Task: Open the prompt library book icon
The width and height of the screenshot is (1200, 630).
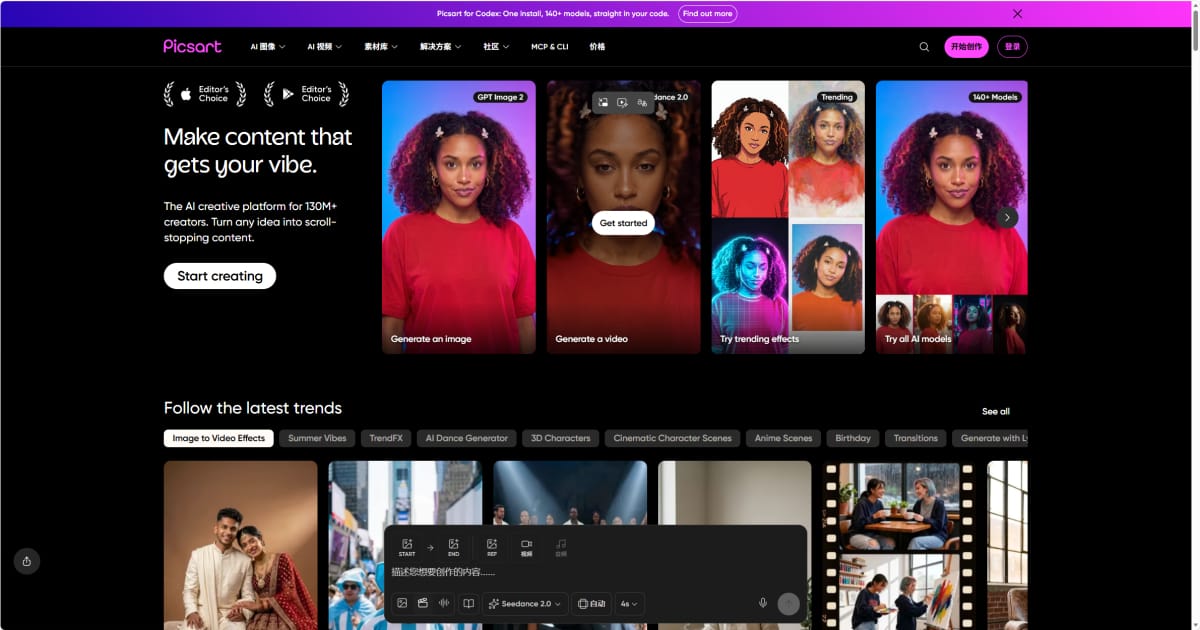Action: pyautogui.click(x=468, y=603)
